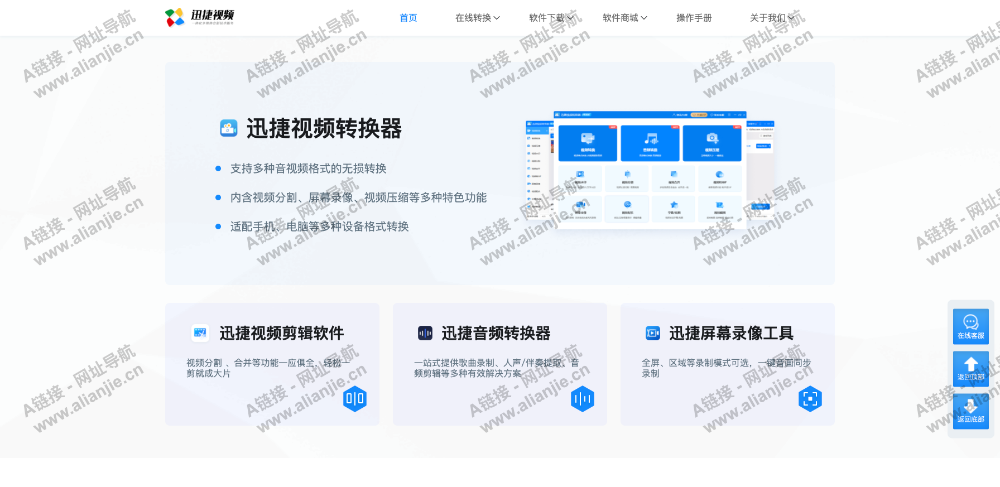Click description 视频分割、合并等功能一应俱全
The width and height of the screenshot is (1000, 487).
tap(268, 368)
